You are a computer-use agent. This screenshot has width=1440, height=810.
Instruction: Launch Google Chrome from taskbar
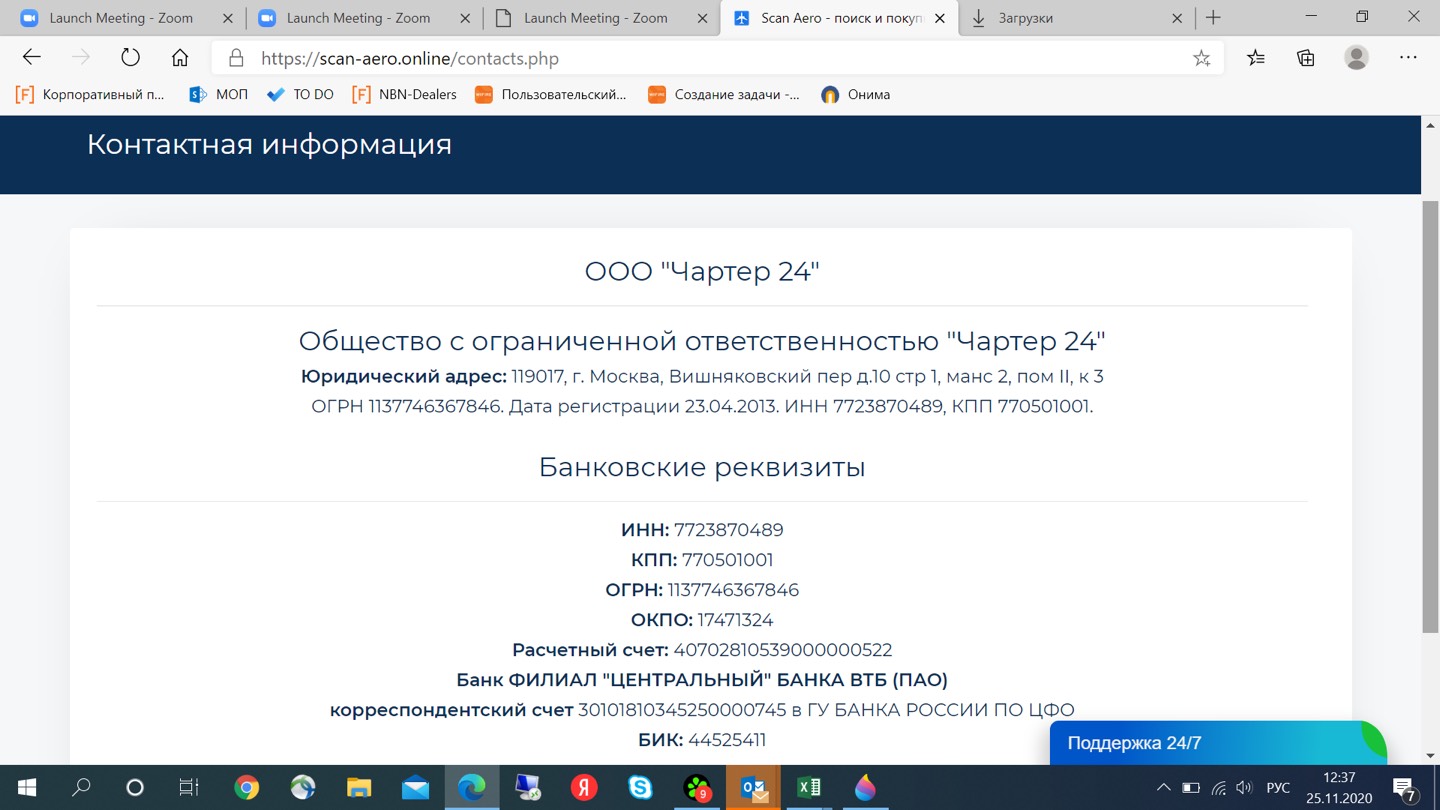(247, 788)
